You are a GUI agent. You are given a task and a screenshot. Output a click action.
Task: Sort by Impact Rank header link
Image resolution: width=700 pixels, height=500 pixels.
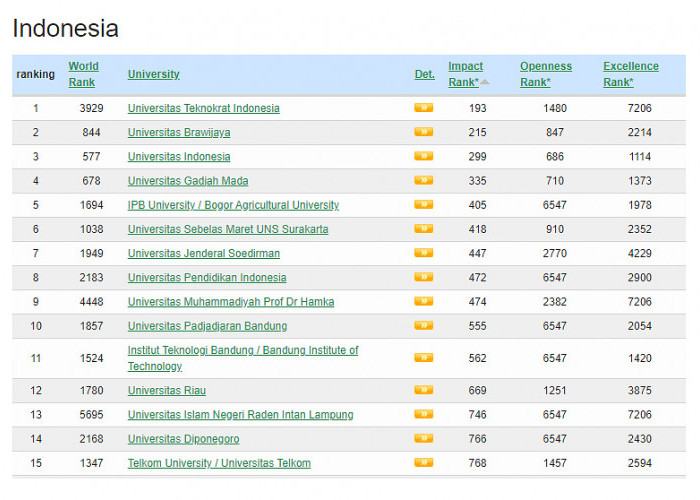[465, 74]
